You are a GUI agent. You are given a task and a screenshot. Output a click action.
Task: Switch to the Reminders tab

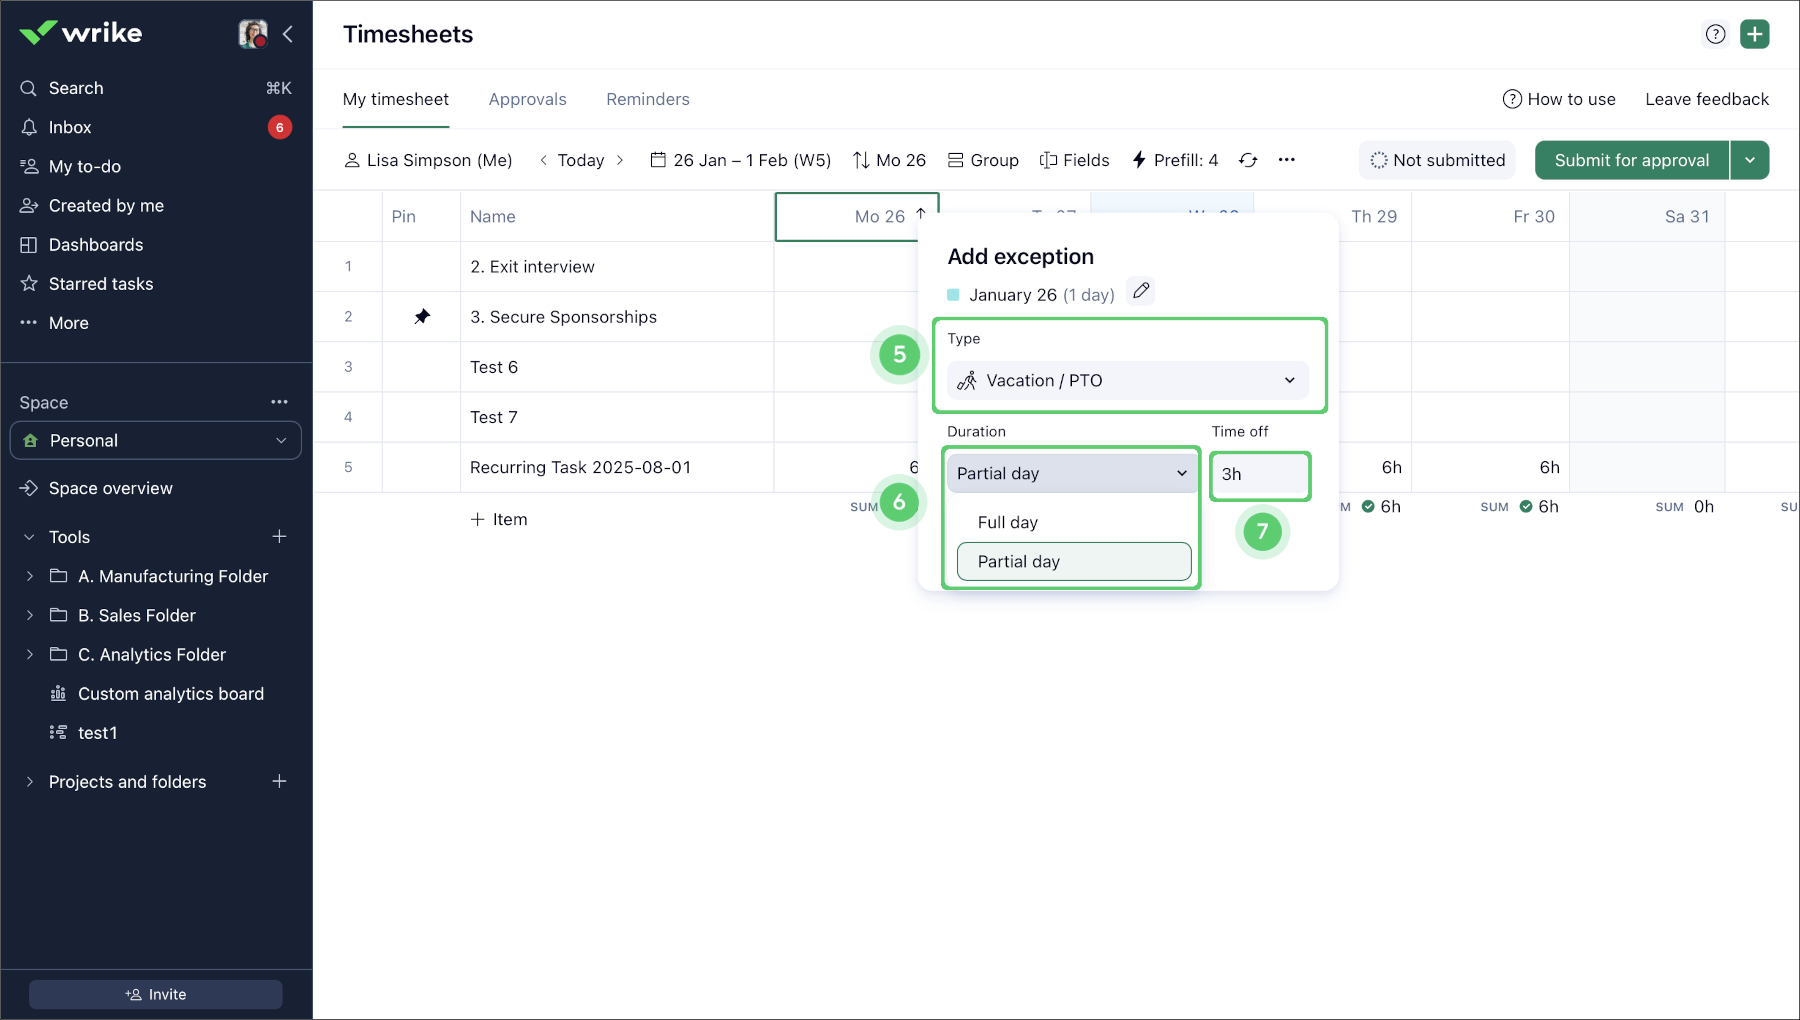647,99
